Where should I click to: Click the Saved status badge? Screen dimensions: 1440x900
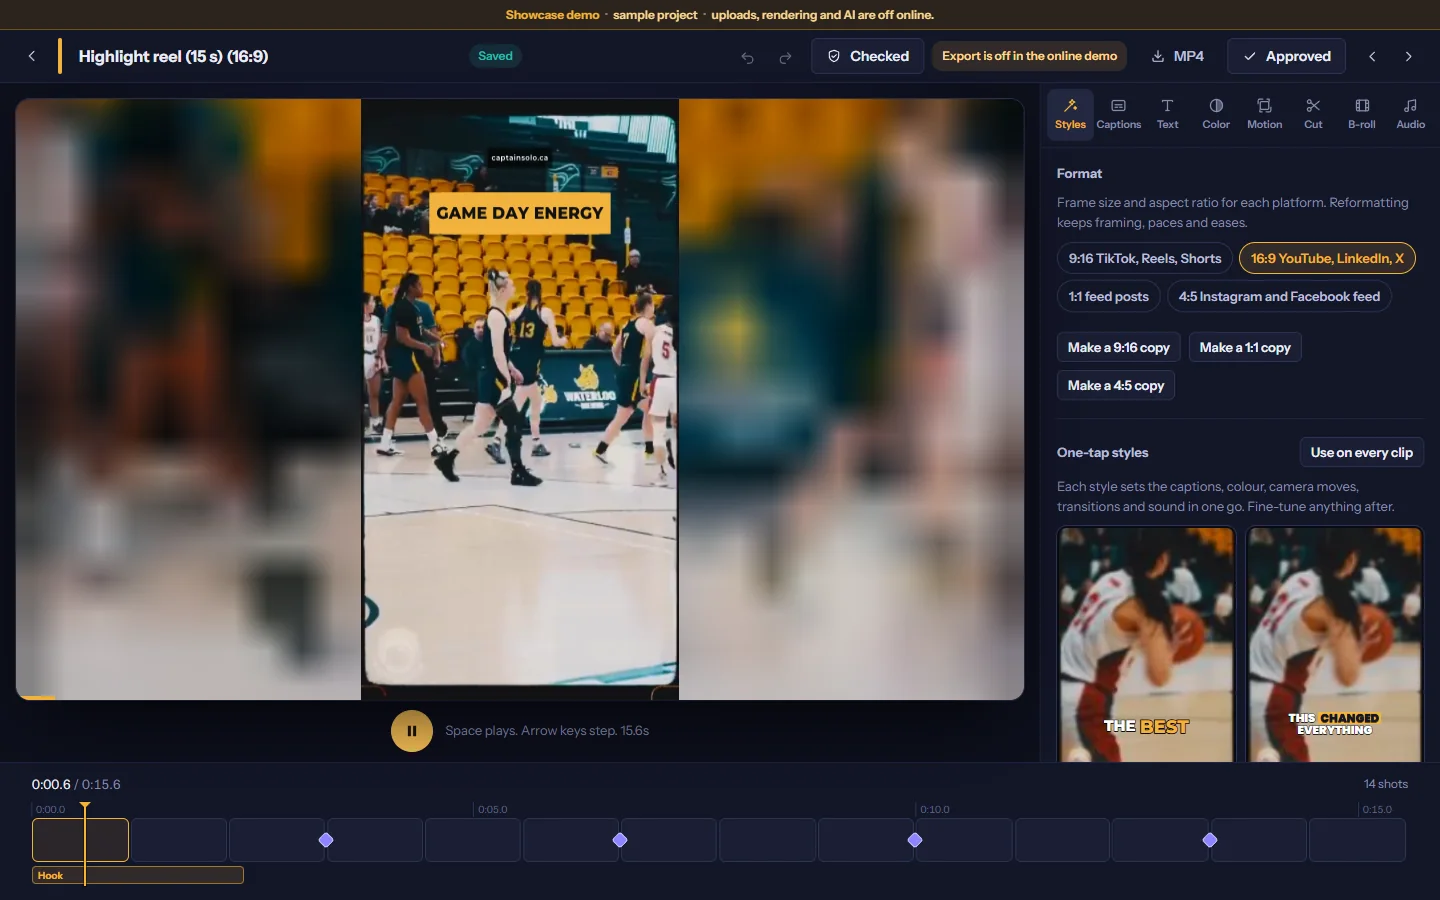coord(495,56)
